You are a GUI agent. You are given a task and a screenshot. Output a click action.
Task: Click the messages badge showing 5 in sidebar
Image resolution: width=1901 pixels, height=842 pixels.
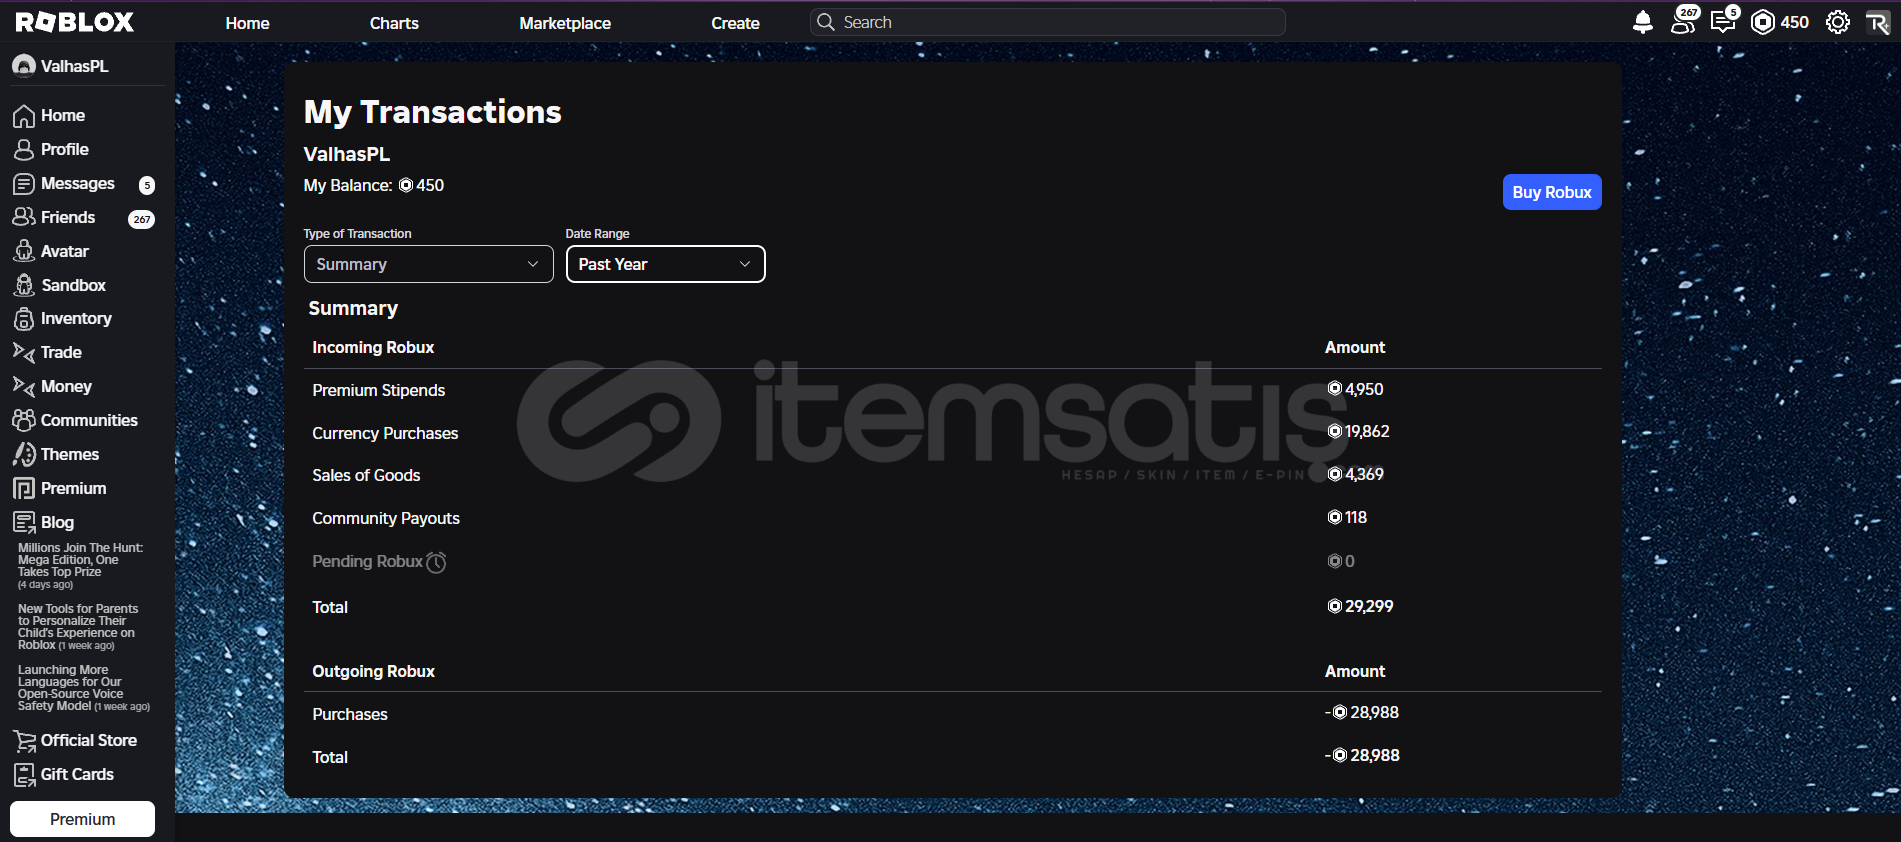147,185
